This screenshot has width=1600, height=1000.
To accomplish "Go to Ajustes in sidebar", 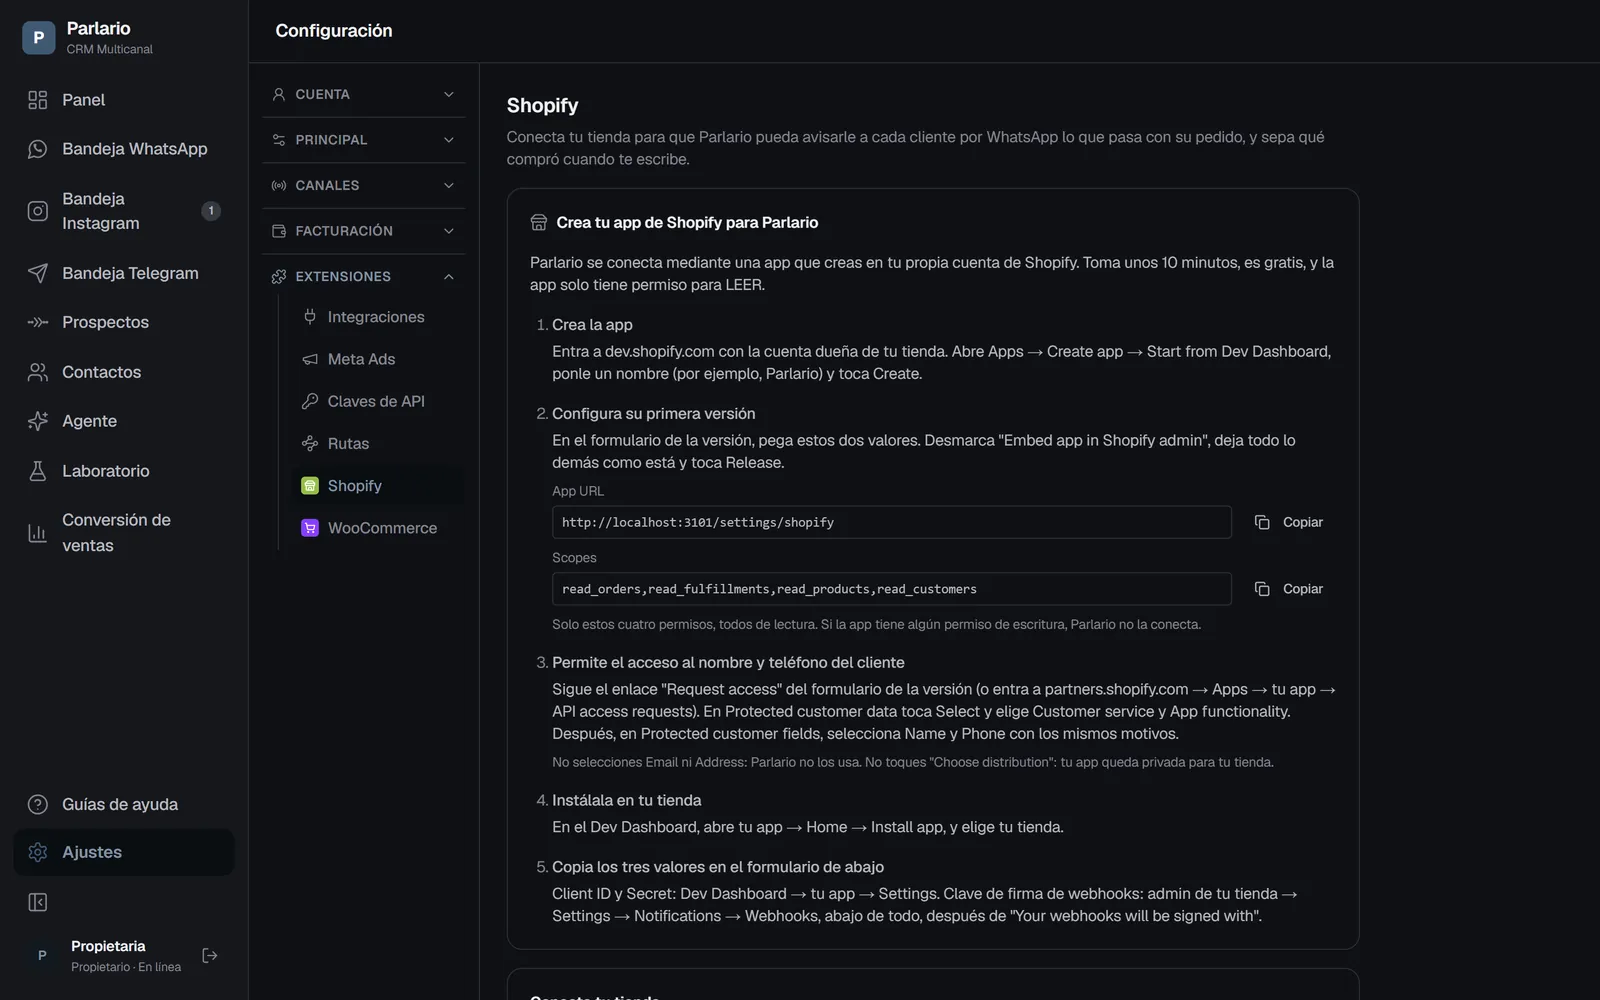I will pos(124,852).
